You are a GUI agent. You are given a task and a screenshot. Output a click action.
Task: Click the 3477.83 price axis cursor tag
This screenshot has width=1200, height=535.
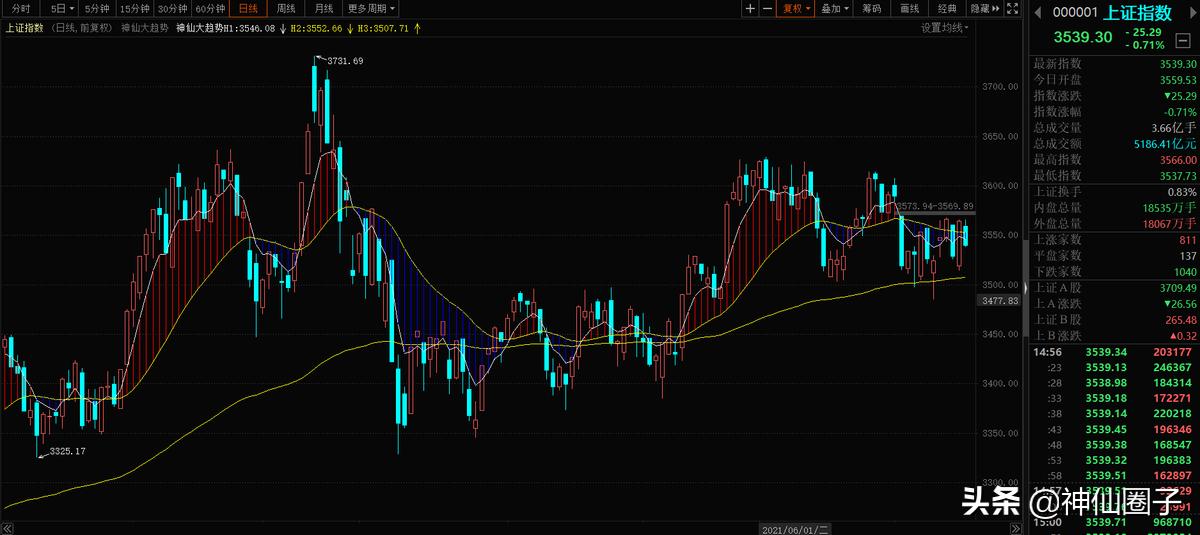coord(999,300)
